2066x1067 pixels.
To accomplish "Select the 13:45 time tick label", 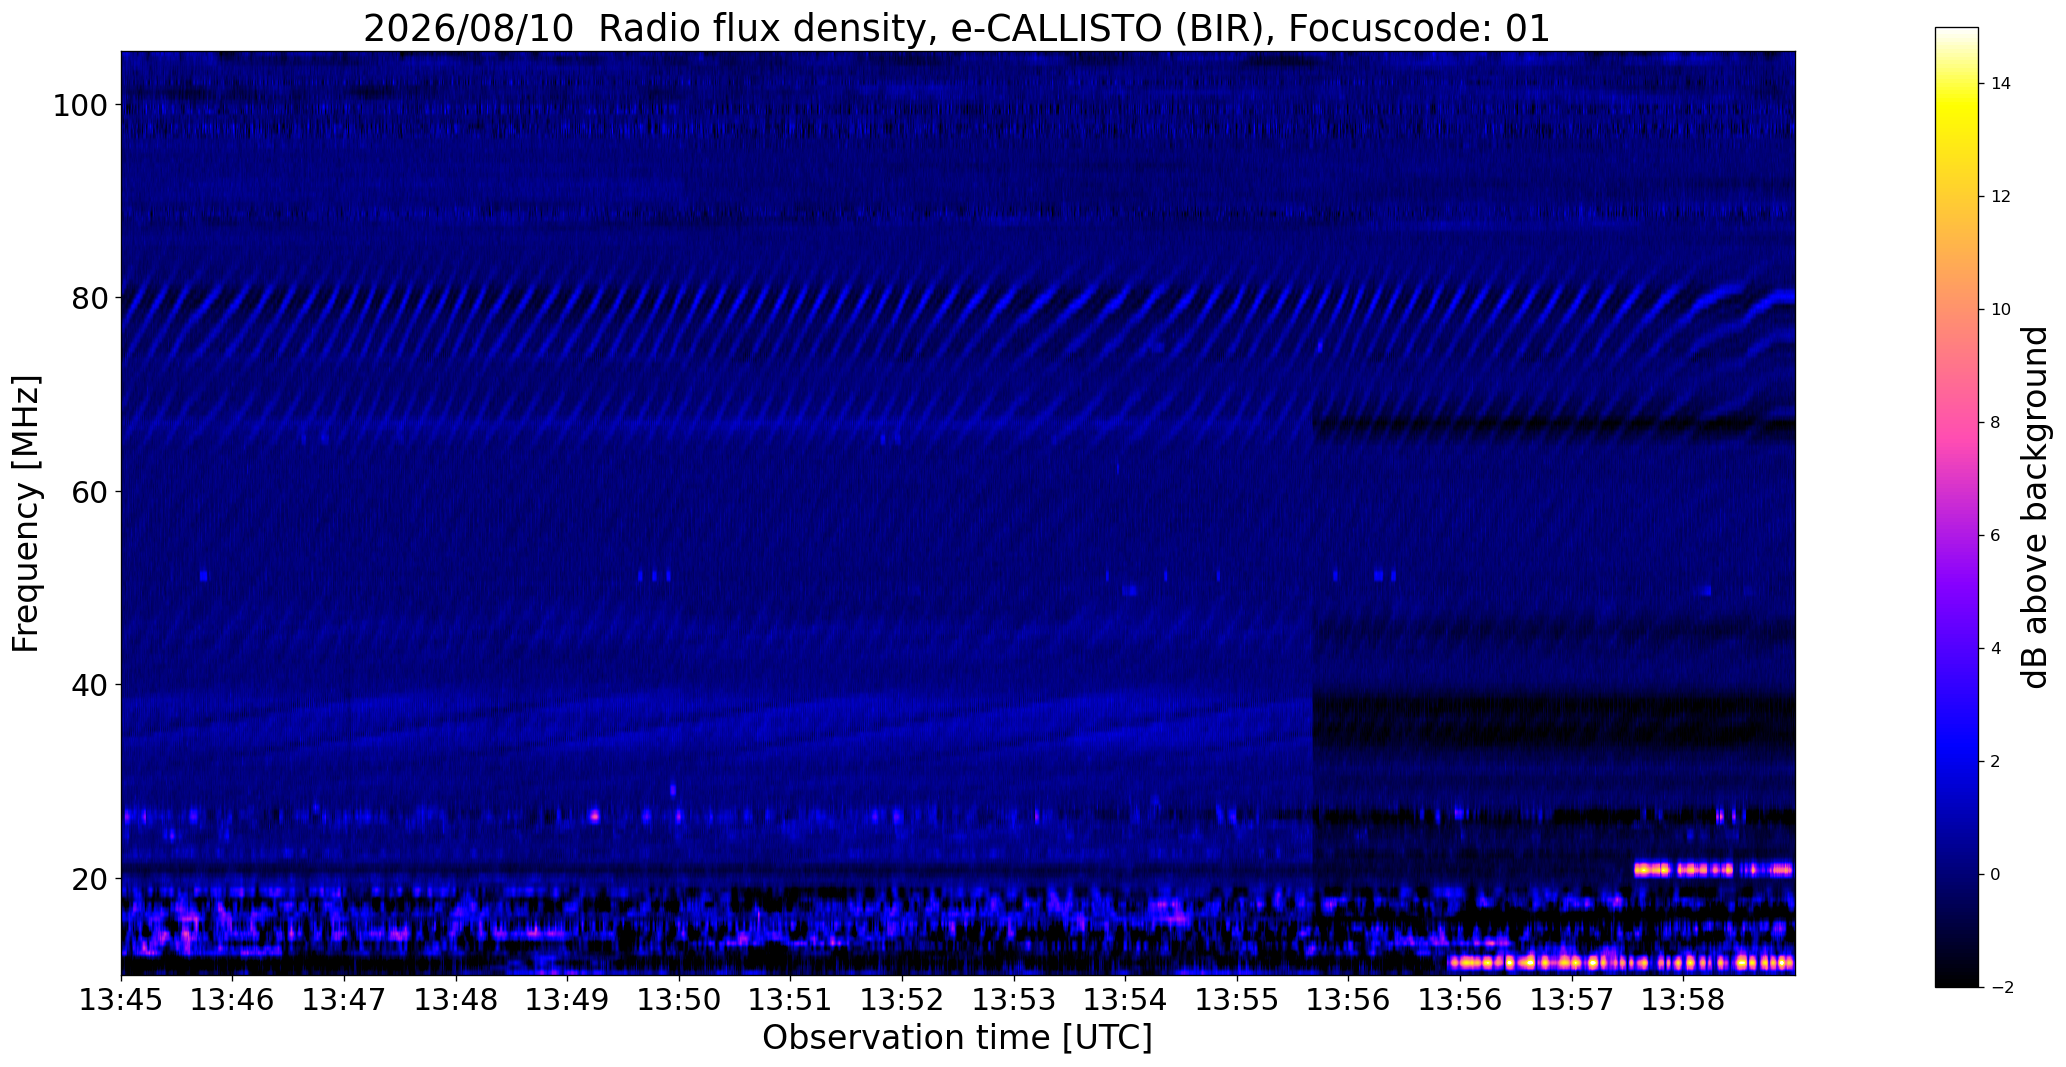I will [121, 999].
